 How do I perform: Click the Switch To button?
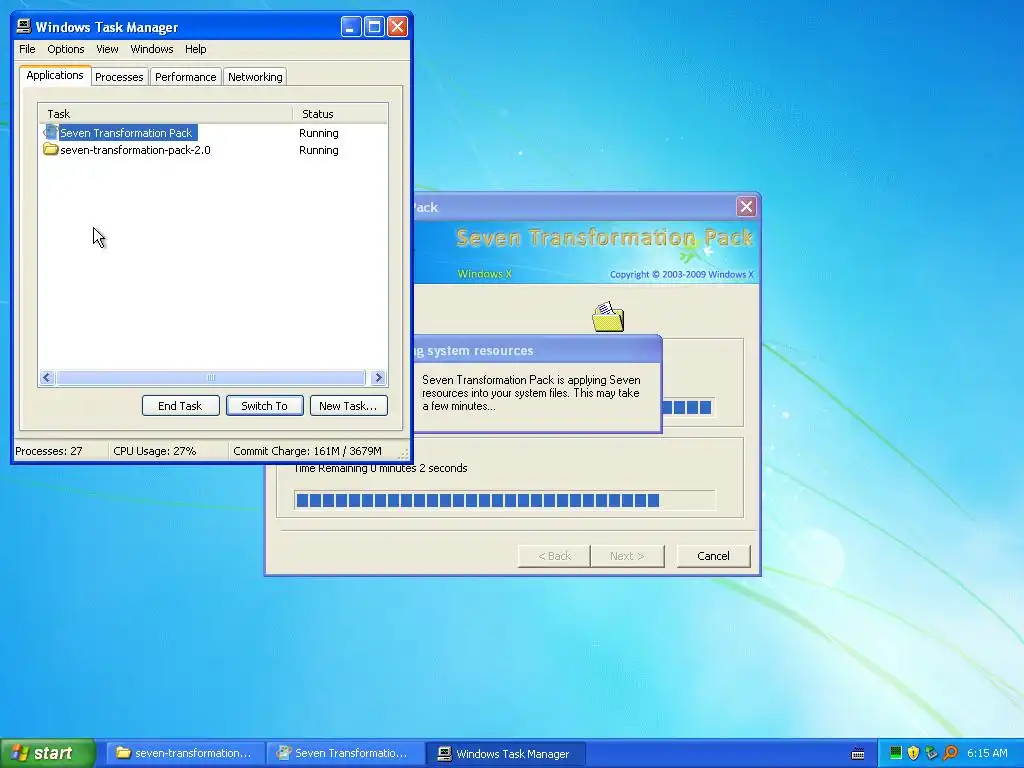point(264,406)
